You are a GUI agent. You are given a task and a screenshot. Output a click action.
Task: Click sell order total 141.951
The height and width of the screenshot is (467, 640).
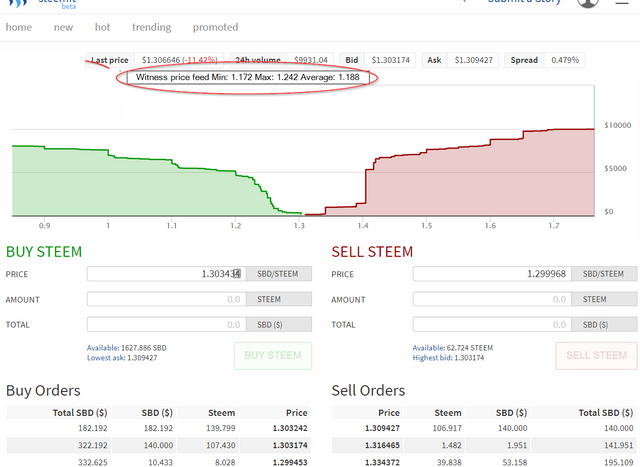pos(619,445)
